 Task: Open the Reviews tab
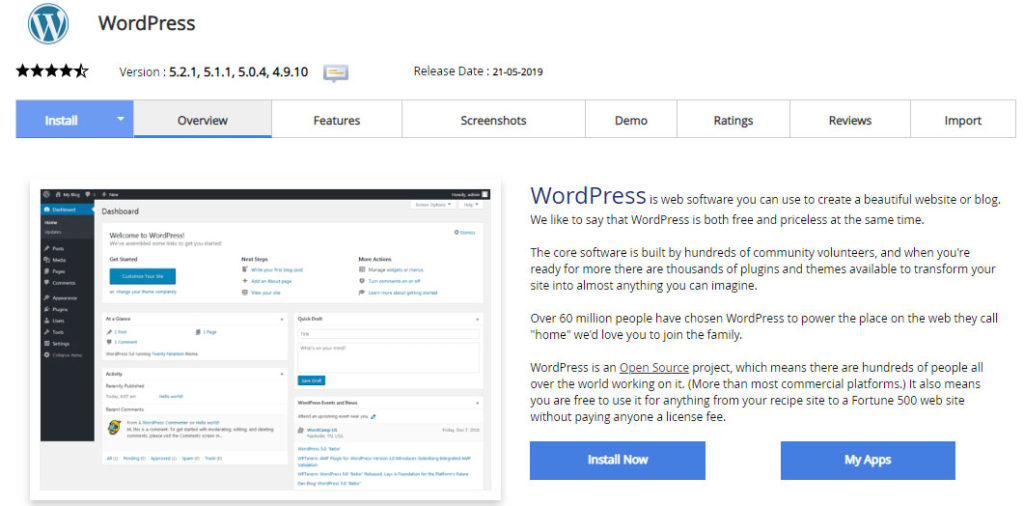[x=850, y=120]
